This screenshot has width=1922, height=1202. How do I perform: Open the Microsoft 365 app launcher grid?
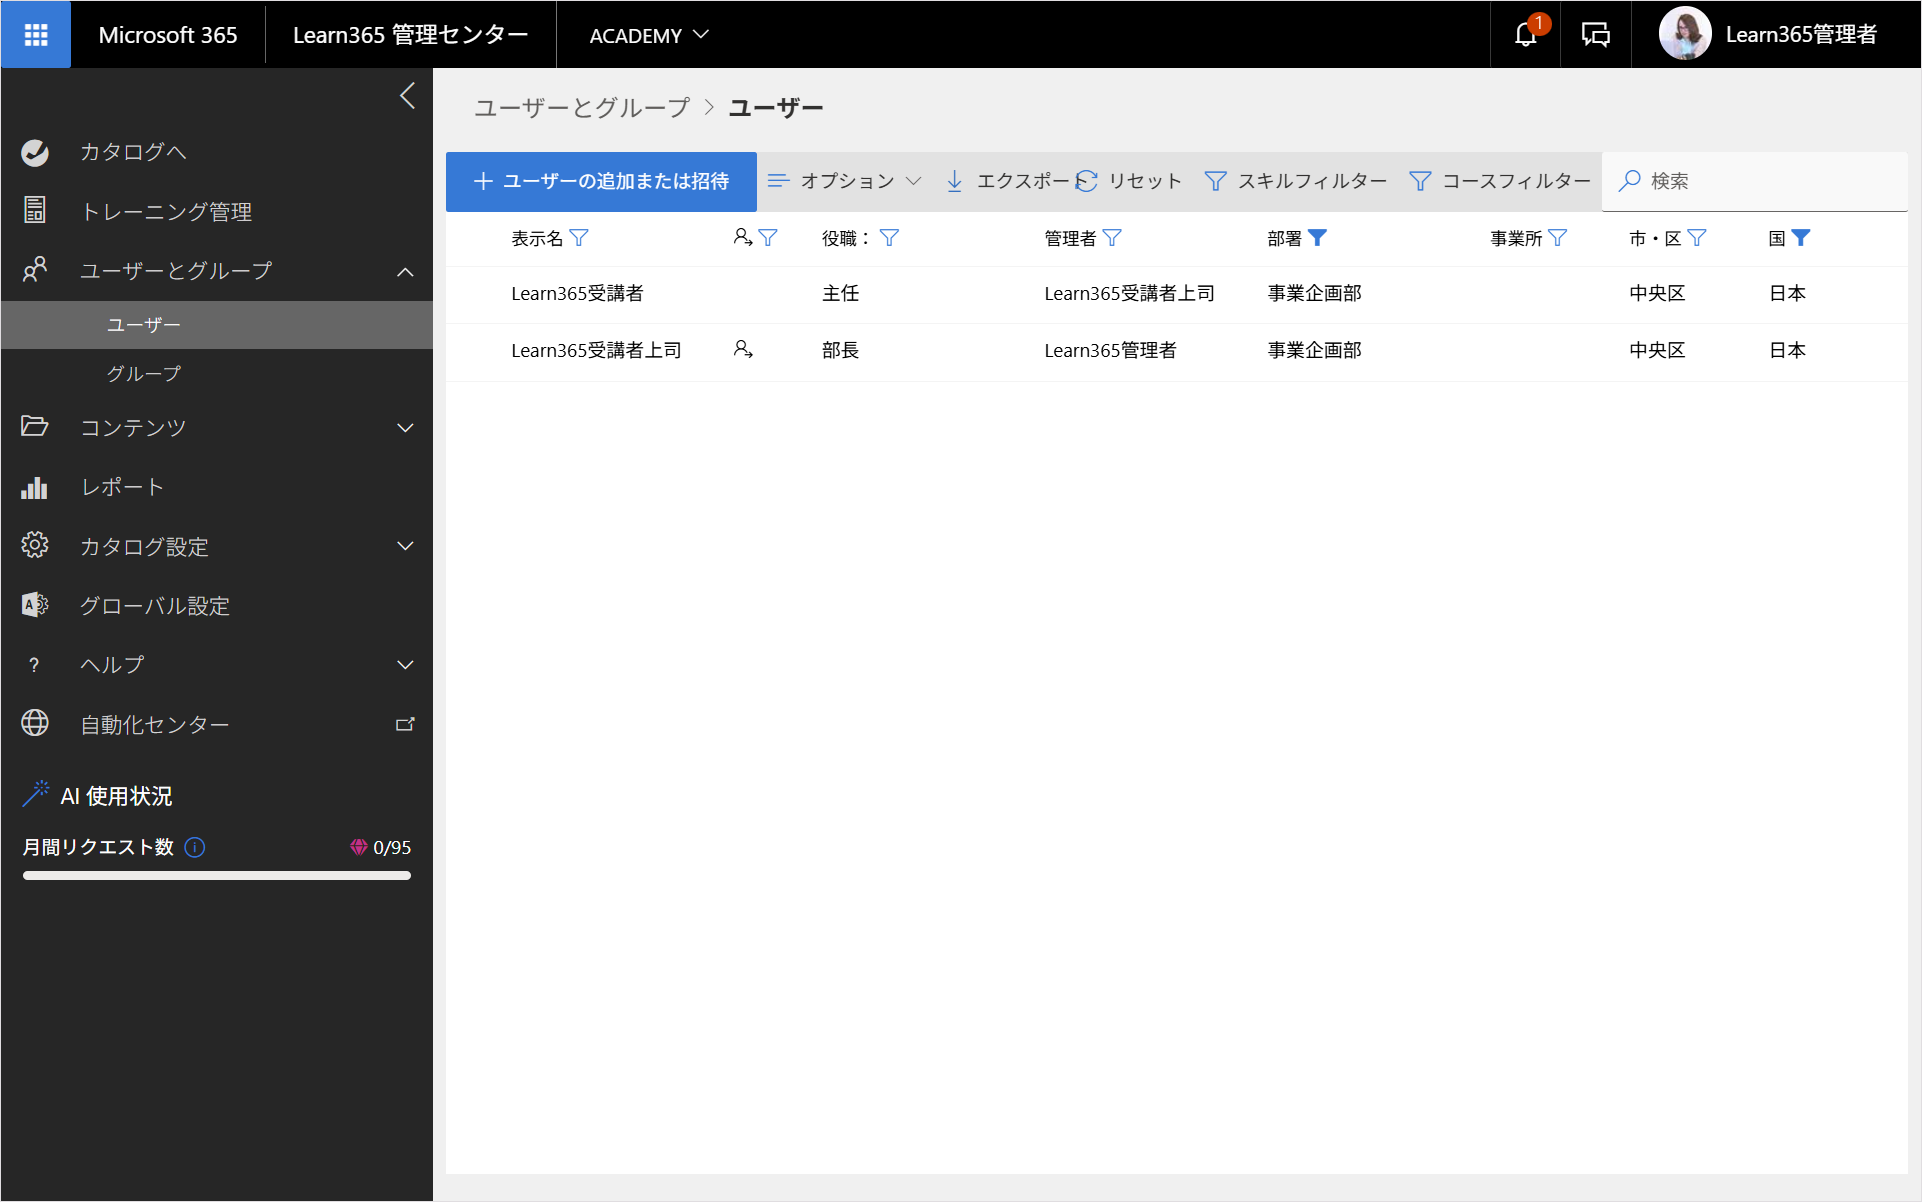coord(36,35)
